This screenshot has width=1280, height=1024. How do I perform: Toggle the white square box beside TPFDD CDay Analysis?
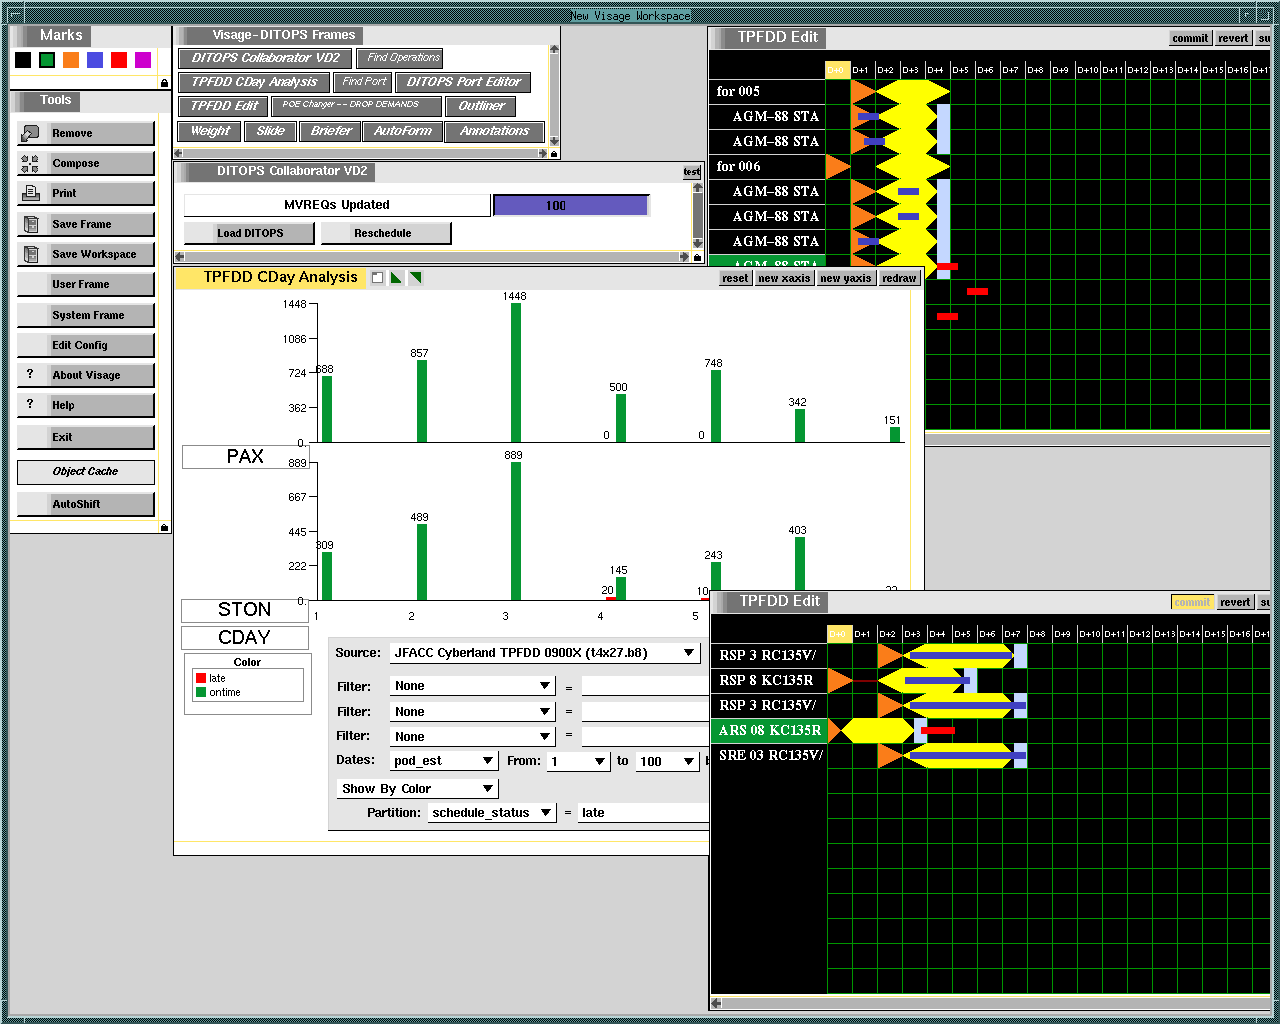point(377,278)
